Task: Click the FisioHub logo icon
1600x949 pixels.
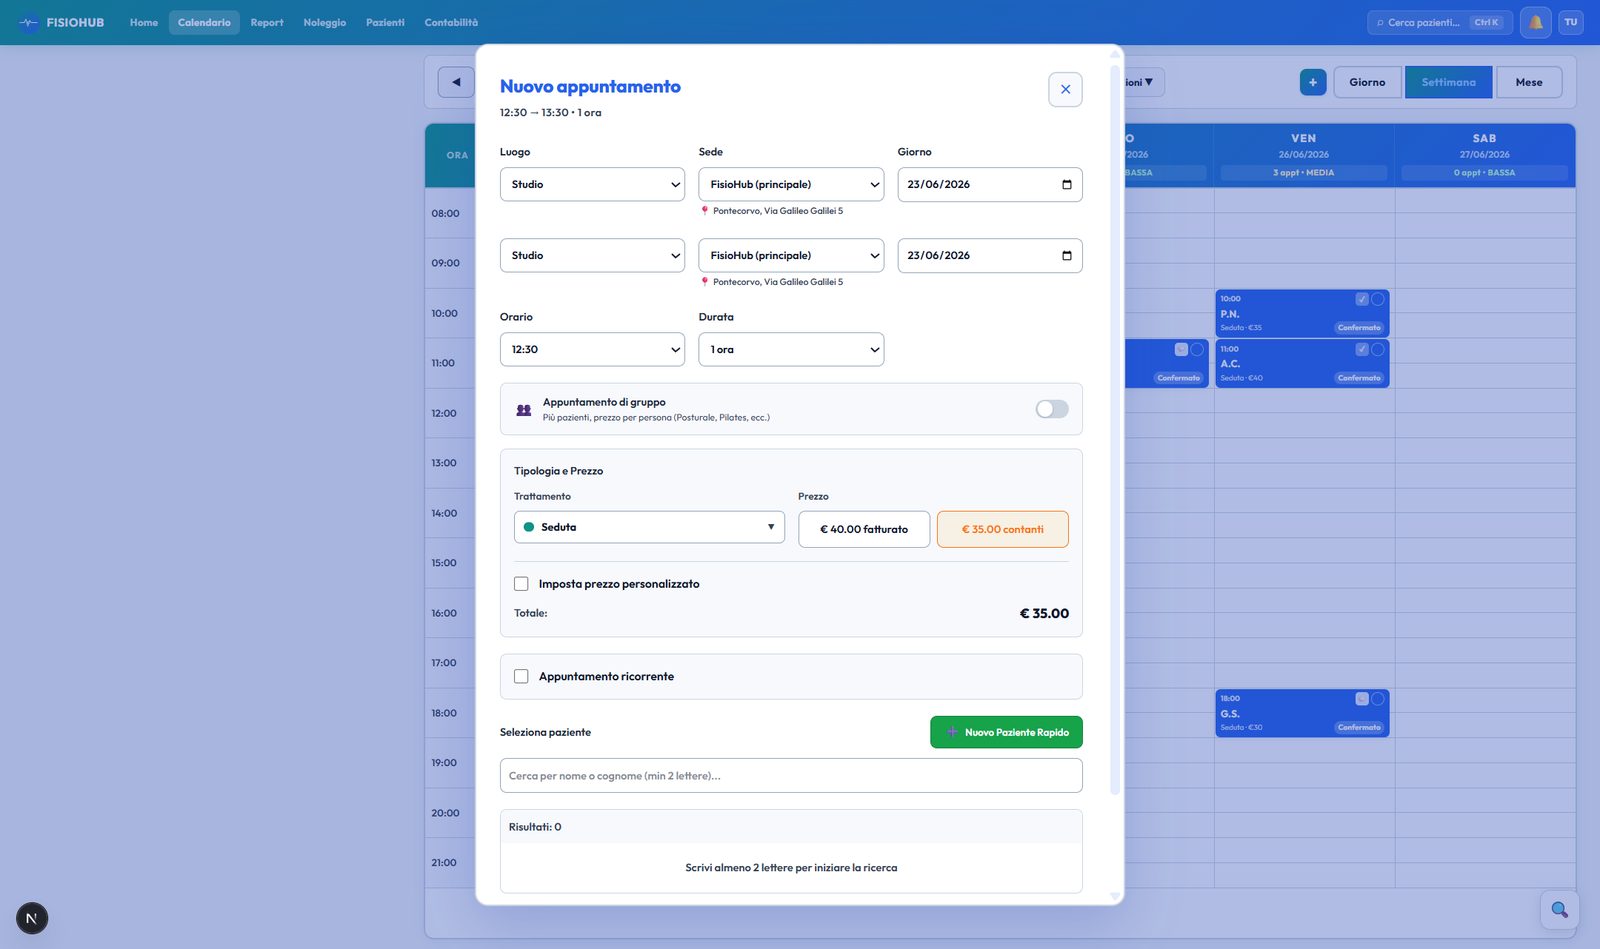Action: [29, 22]
